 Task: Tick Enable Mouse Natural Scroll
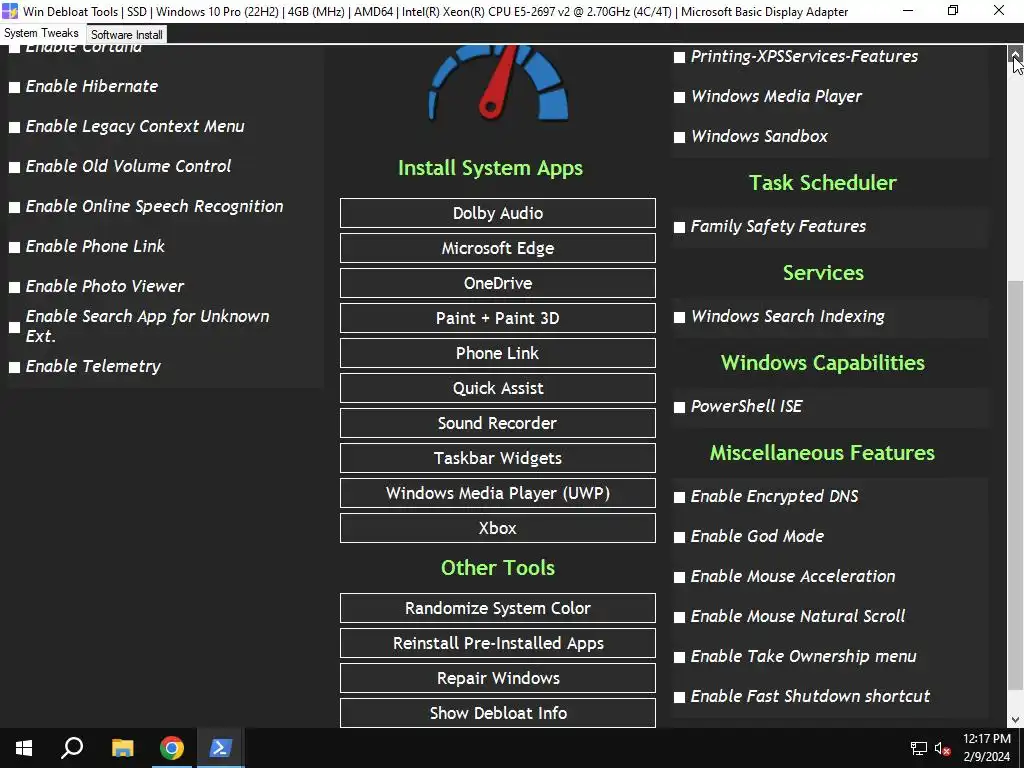[x=679, y=617]
